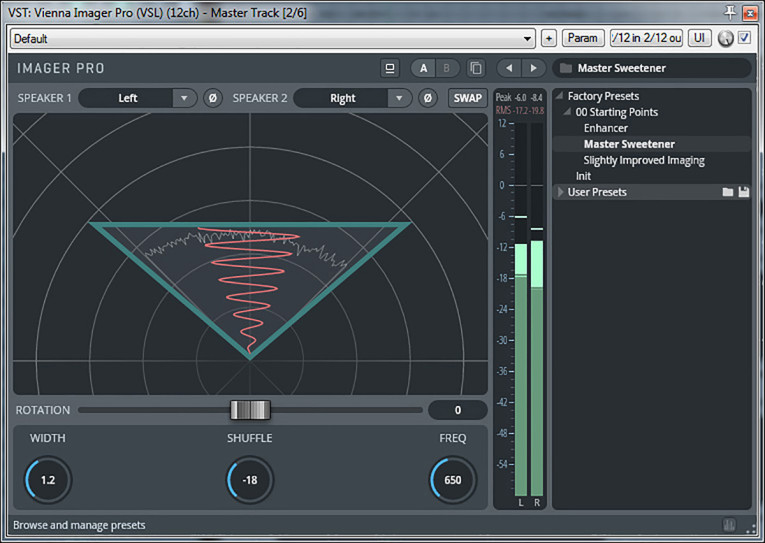Load the next preset with right arrow
Viewport: 765px width, 543px height.
click(x=533, y=68)
